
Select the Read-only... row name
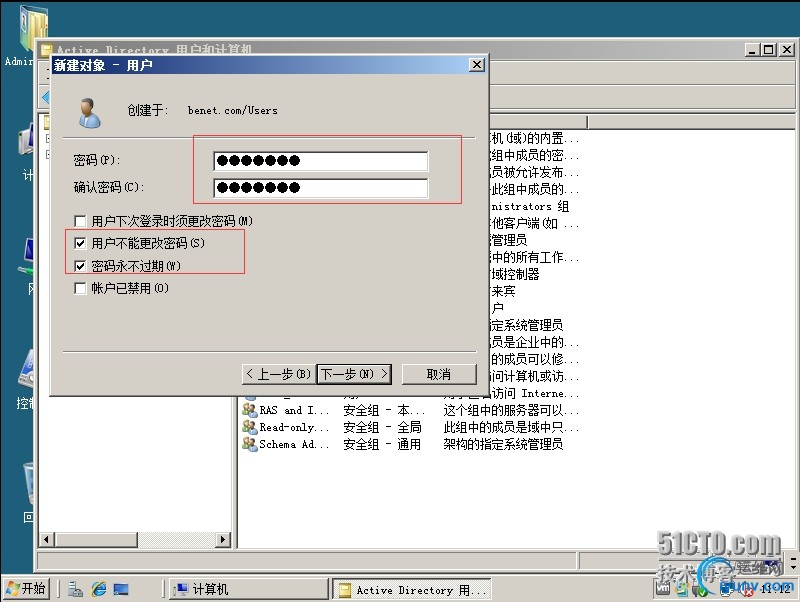tap(294, 427)
